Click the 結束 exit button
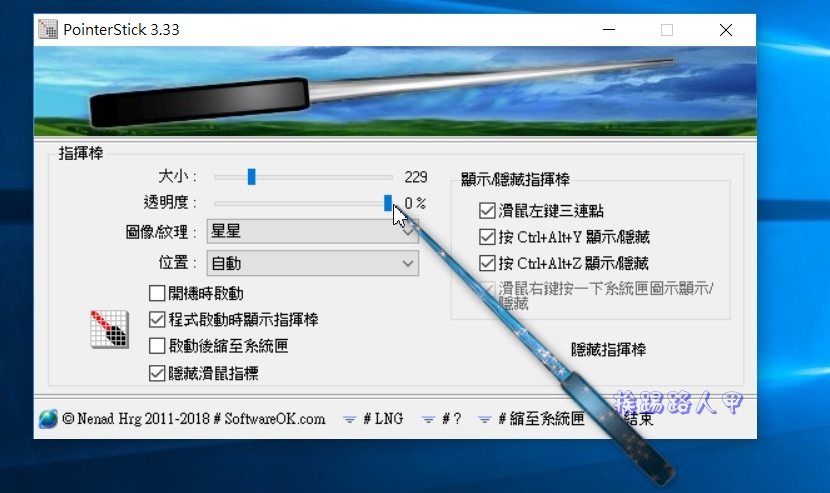 (638, 419)
